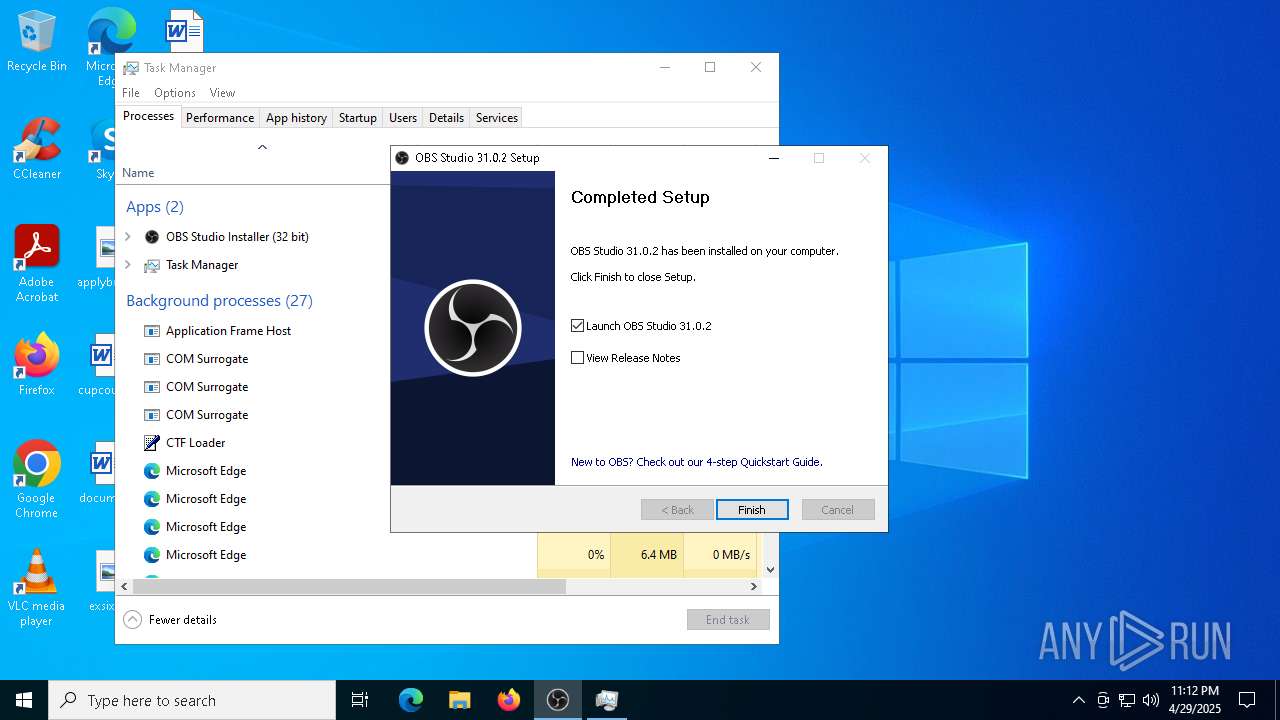Open the 4-step Quickstart Guide link
Screen dimensions: 1280x720
point(696,462)
